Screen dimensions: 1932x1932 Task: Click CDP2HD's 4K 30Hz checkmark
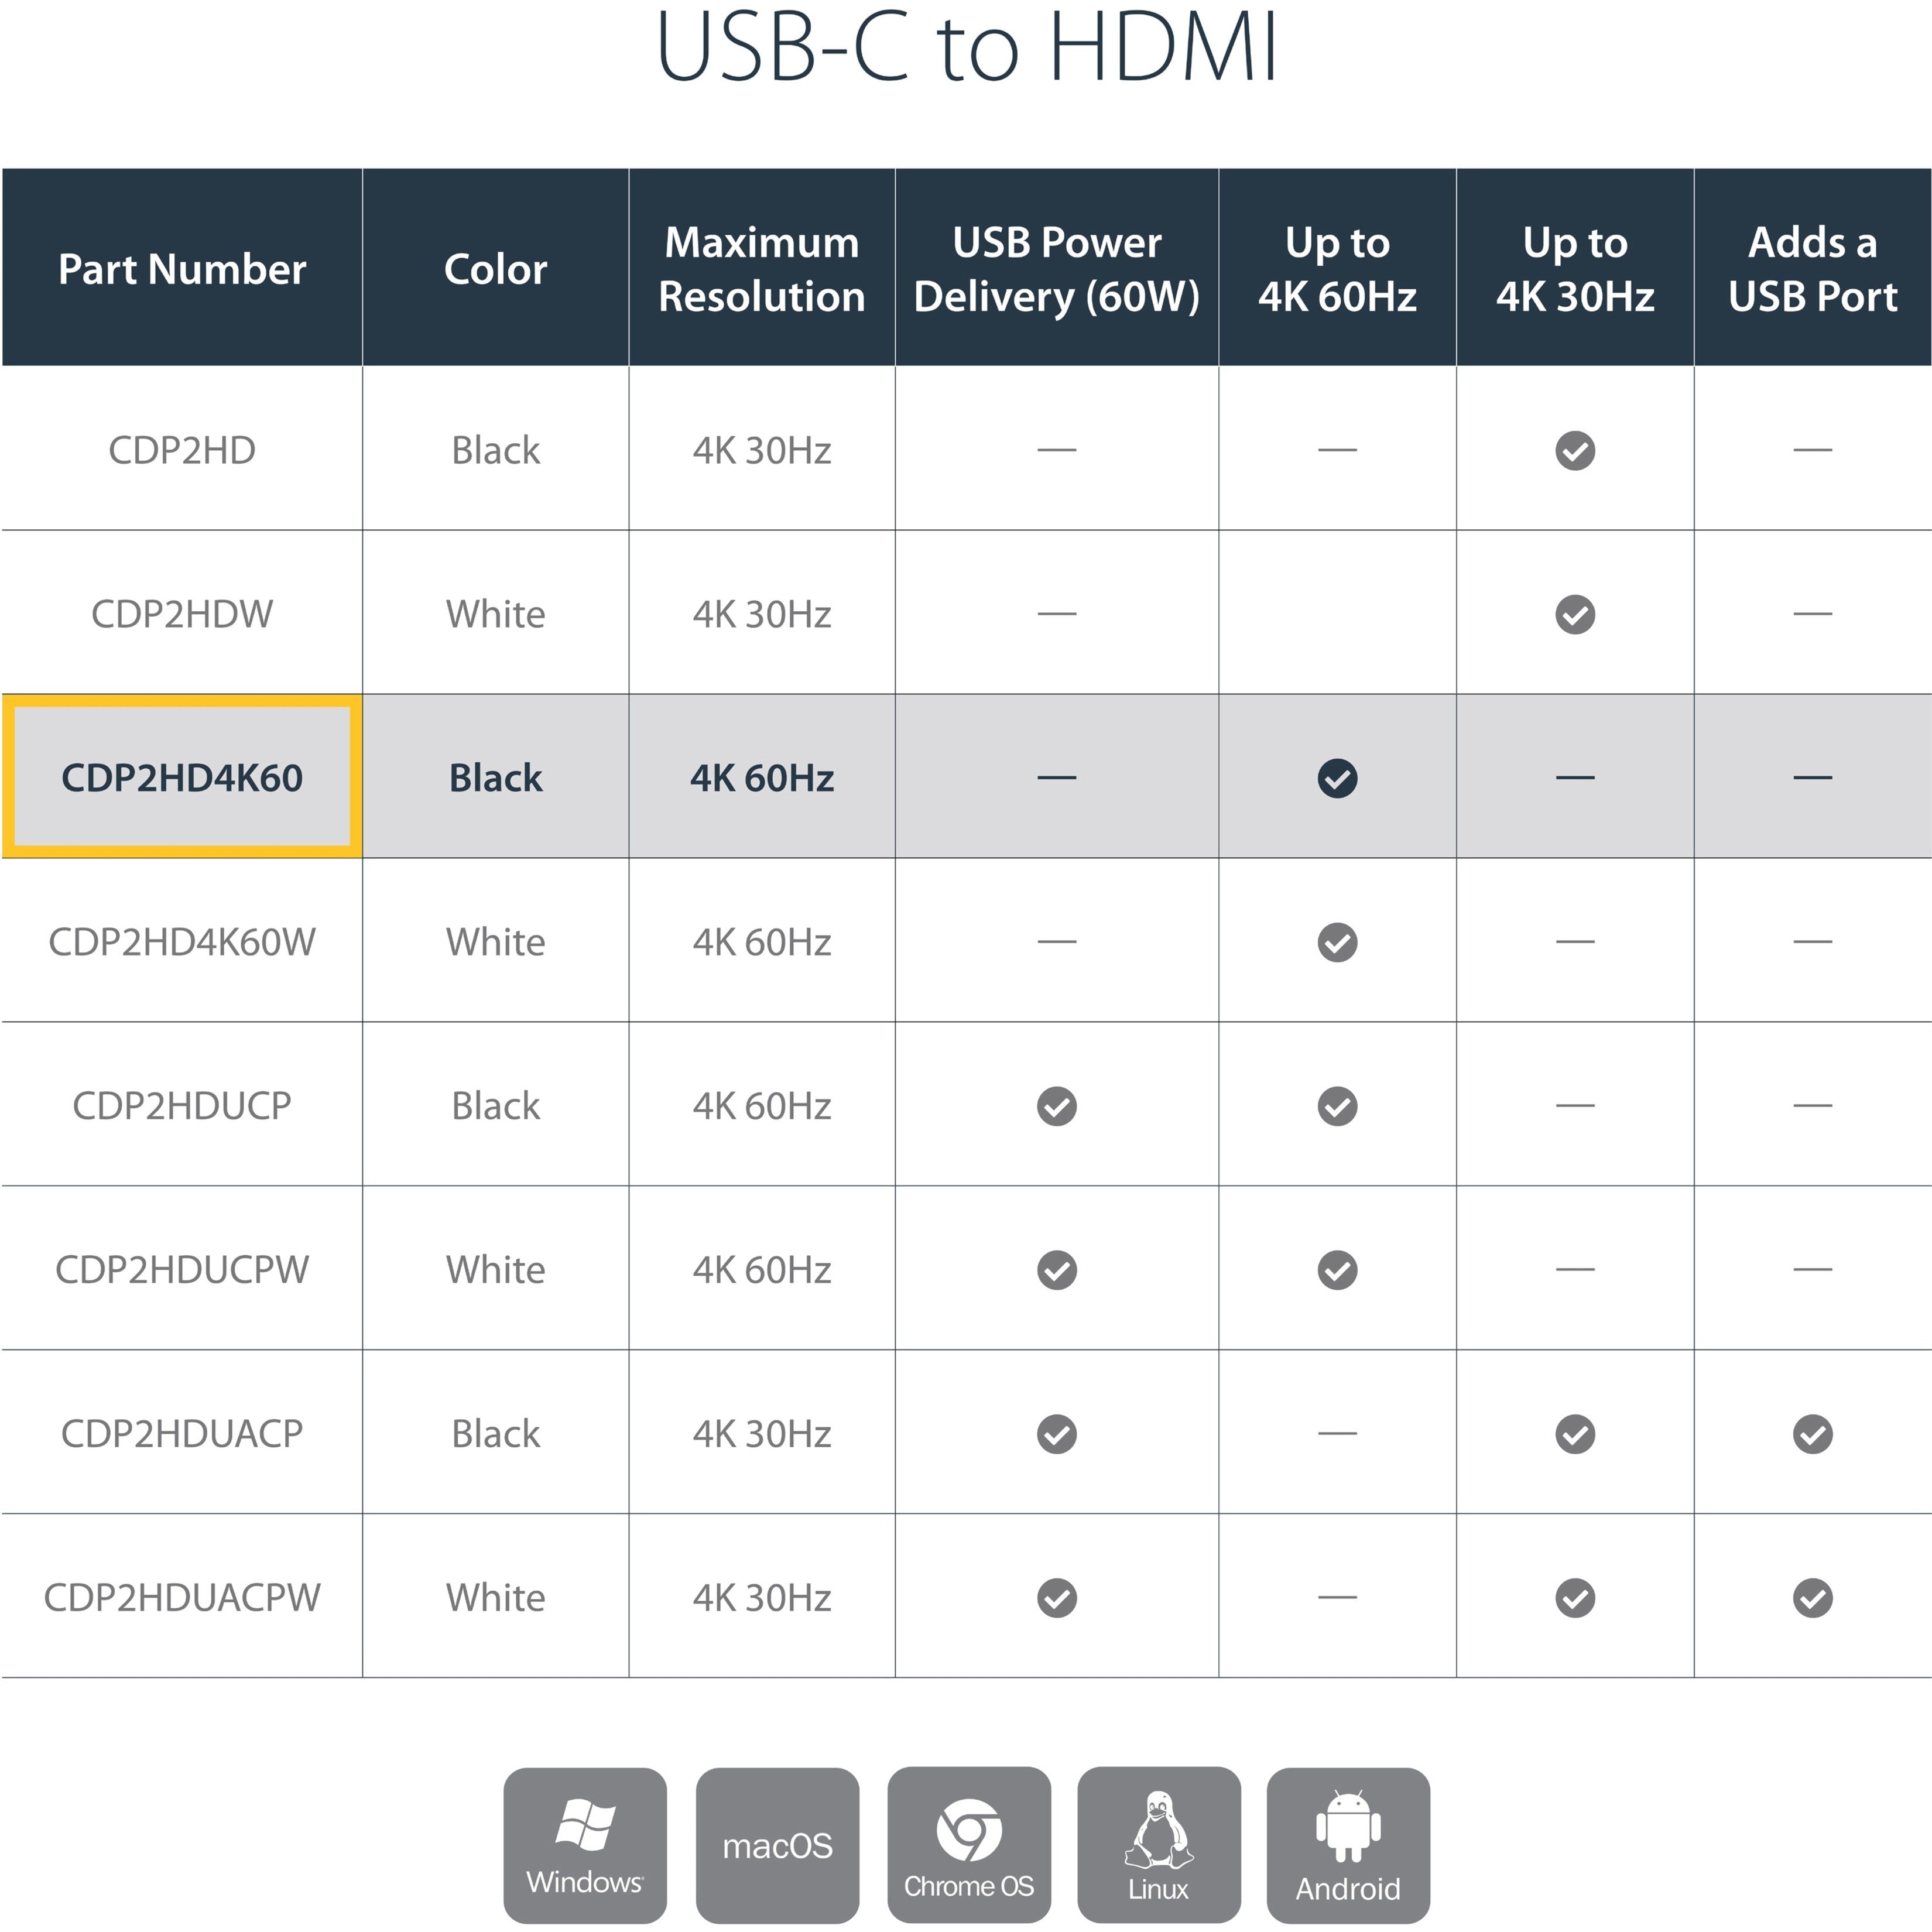(x=1575, y=450)
